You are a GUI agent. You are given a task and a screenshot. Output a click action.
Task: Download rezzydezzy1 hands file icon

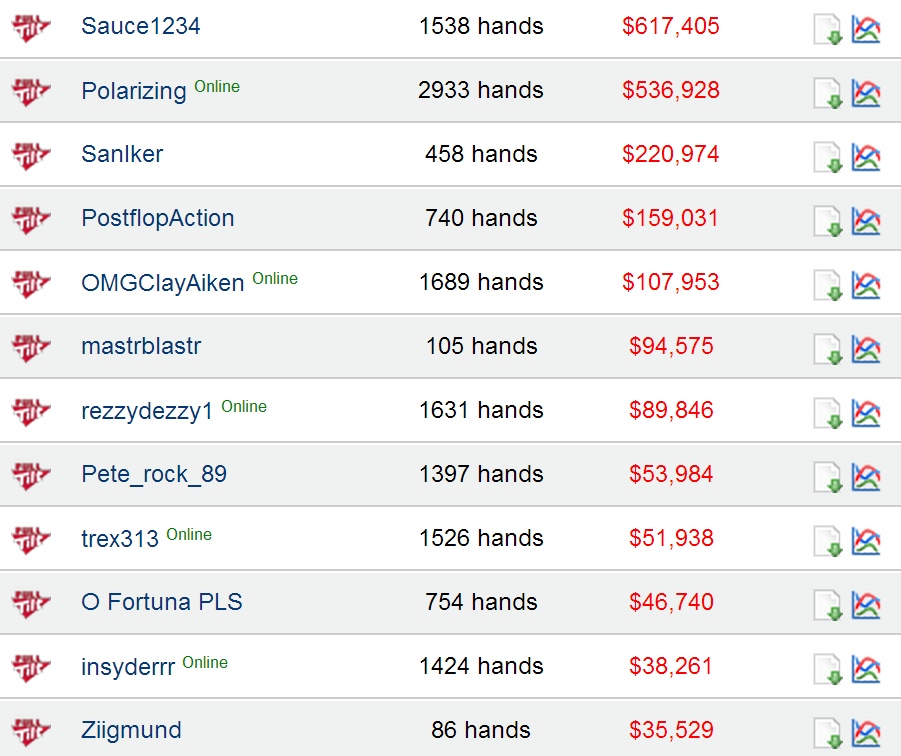(x=828, y=414)
